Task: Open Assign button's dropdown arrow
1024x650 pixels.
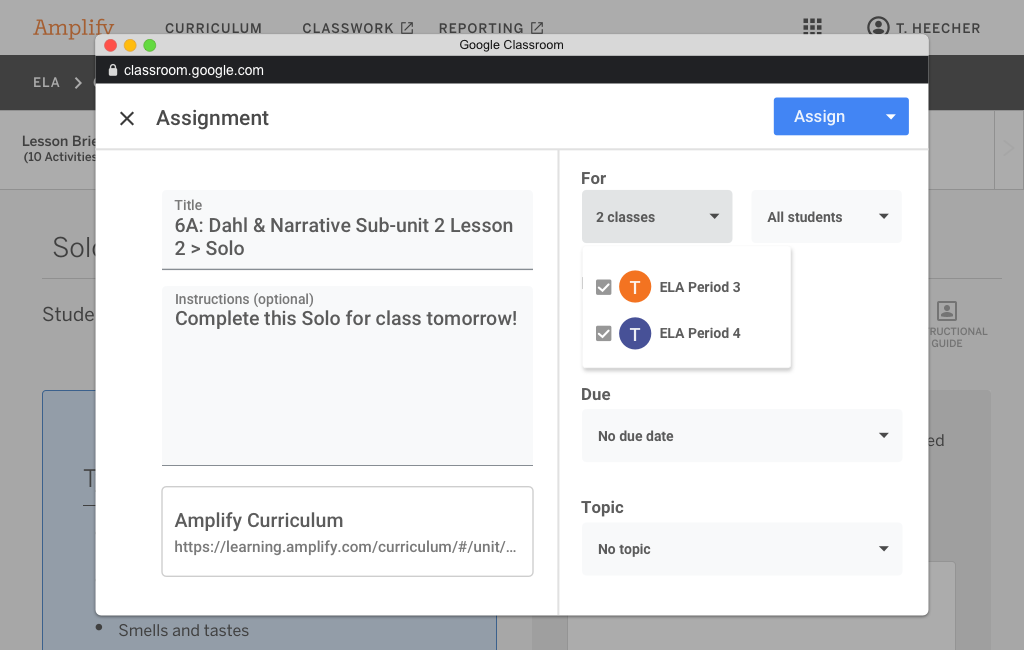Action: (890, 117)
